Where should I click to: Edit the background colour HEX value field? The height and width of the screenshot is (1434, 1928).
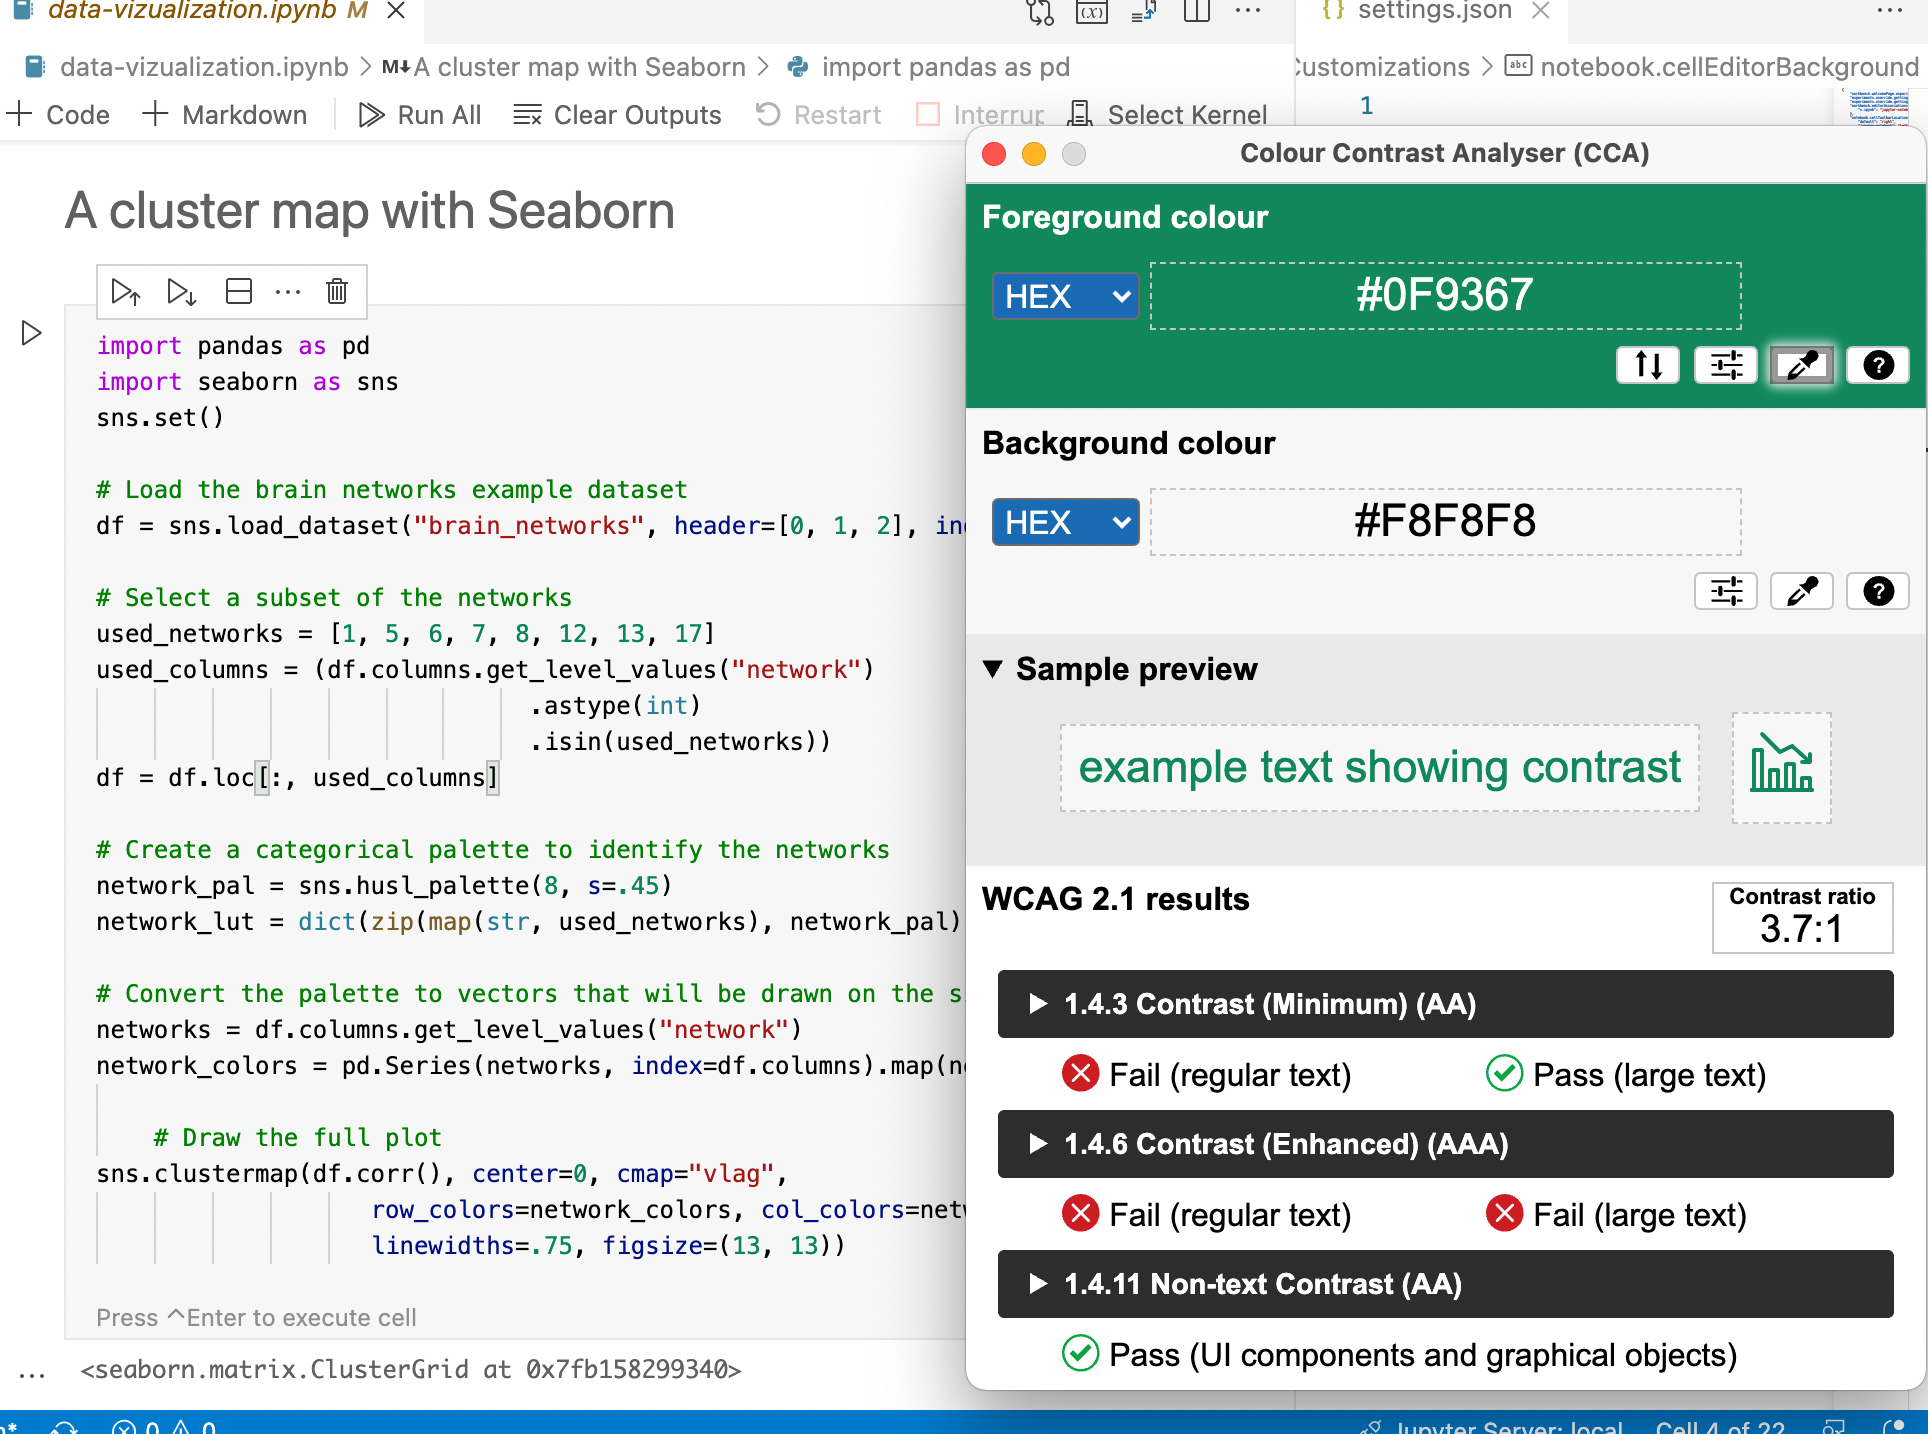tap(1444, 521)
